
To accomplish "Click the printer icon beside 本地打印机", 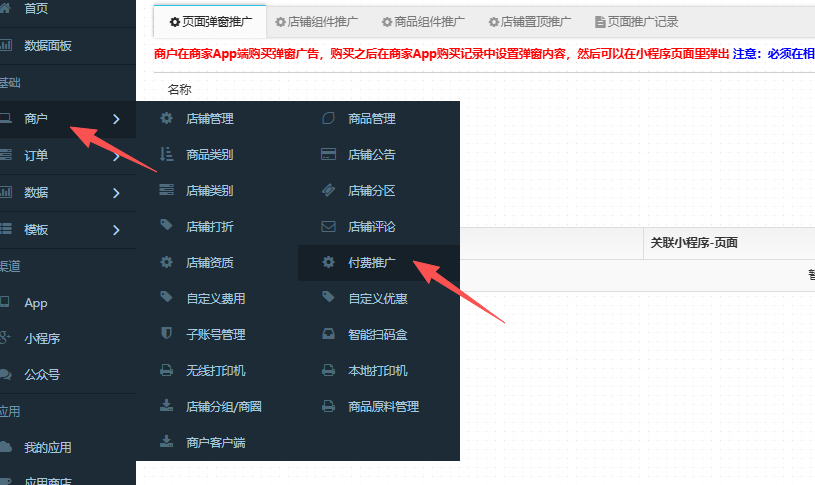I will pyautogui.click(x=328, y=370).
